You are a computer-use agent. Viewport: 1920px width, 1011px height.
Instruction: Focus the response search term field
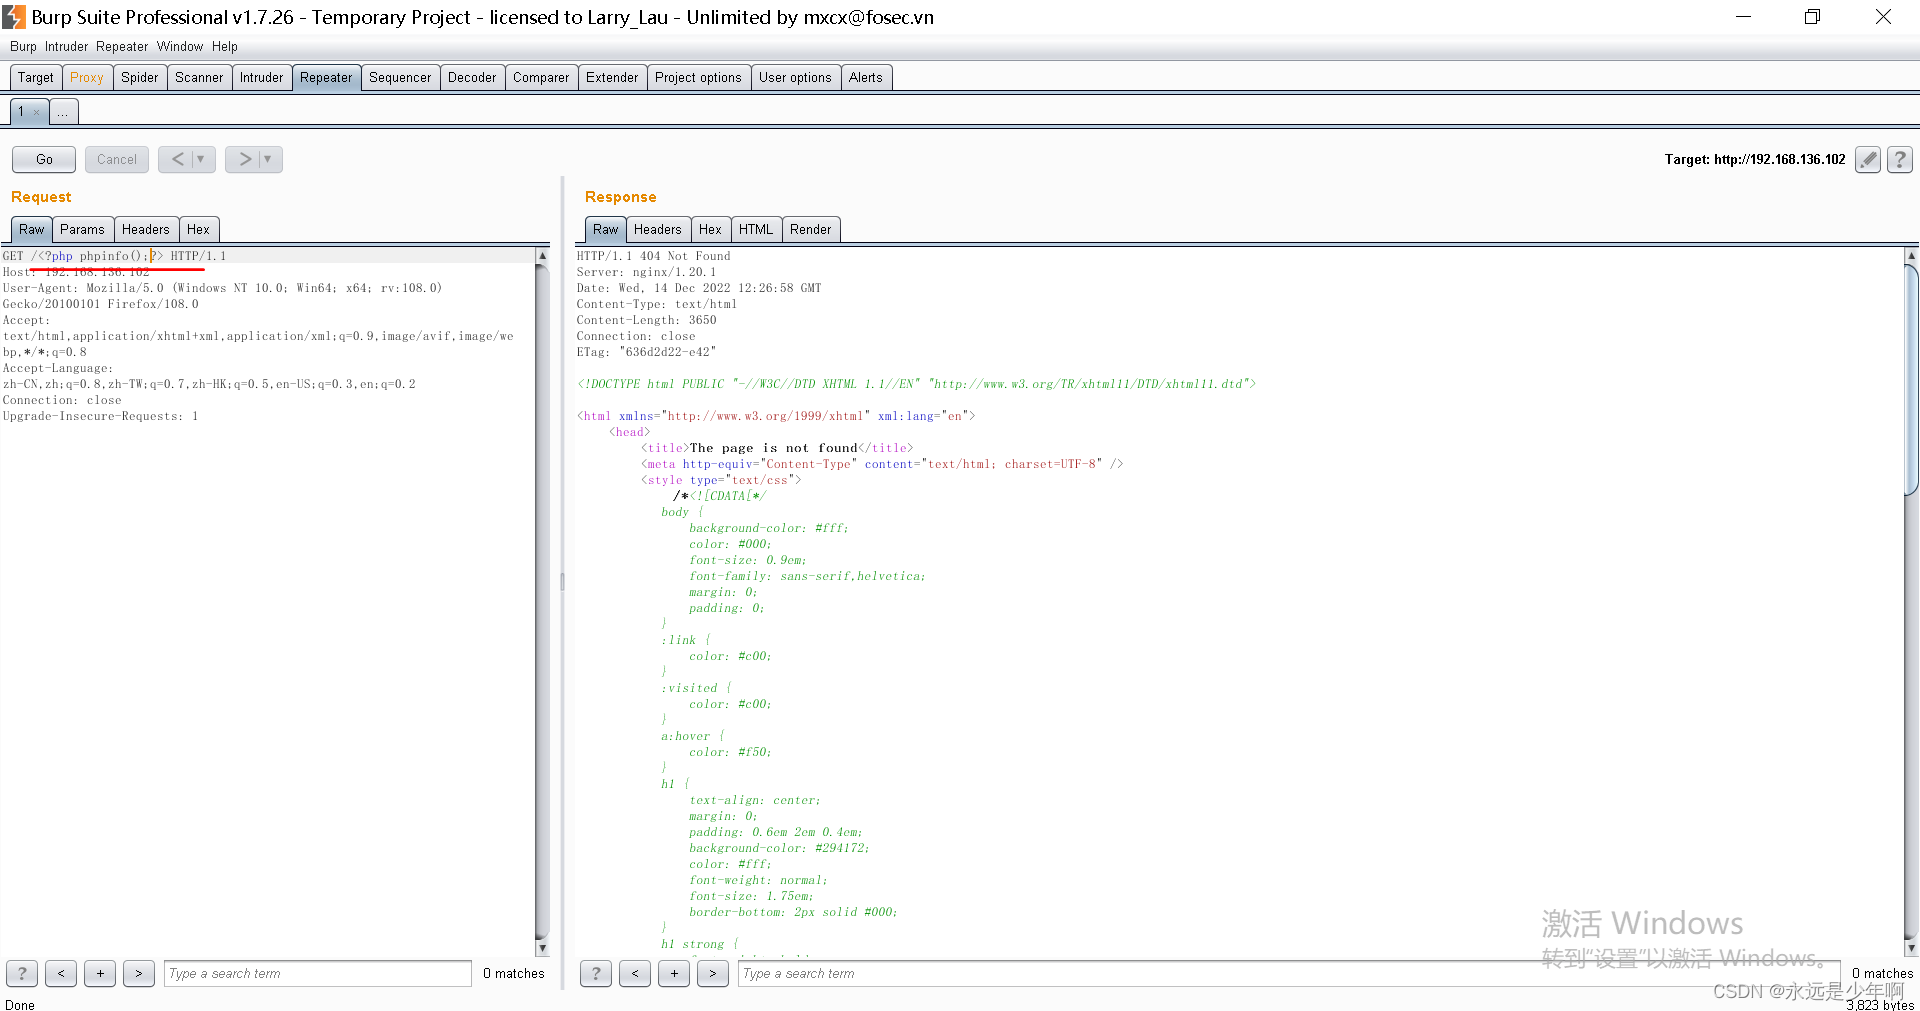(x=1289, y=973)
